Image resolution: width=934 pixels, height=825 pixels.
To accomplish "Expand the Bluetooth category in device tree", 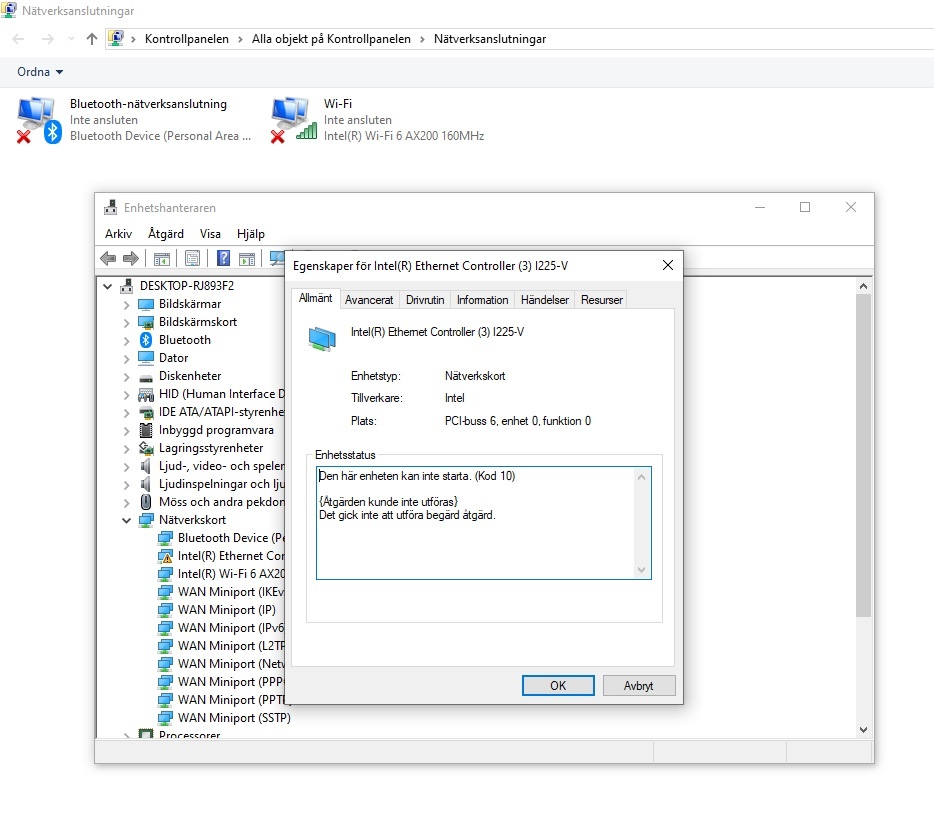I will point(126,341).
